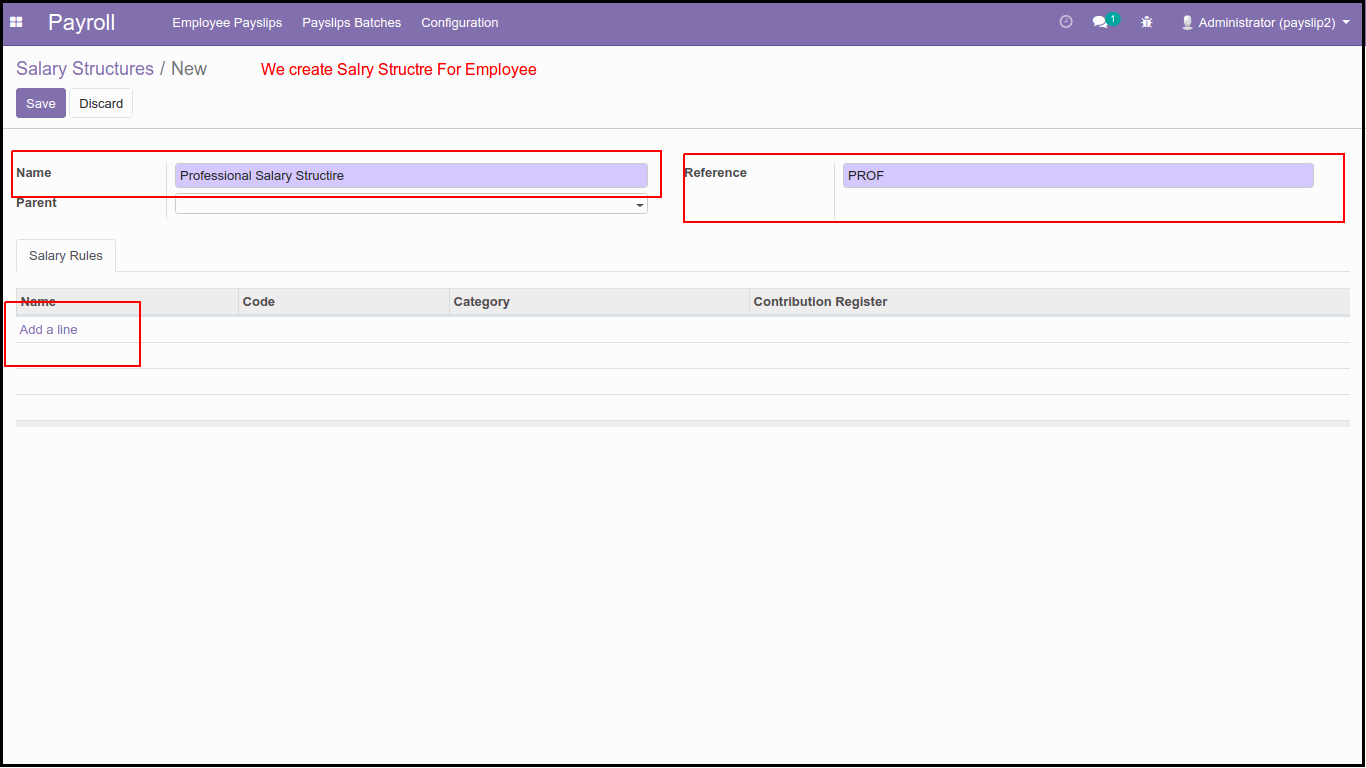Save the new salary structure

point(41,103)
